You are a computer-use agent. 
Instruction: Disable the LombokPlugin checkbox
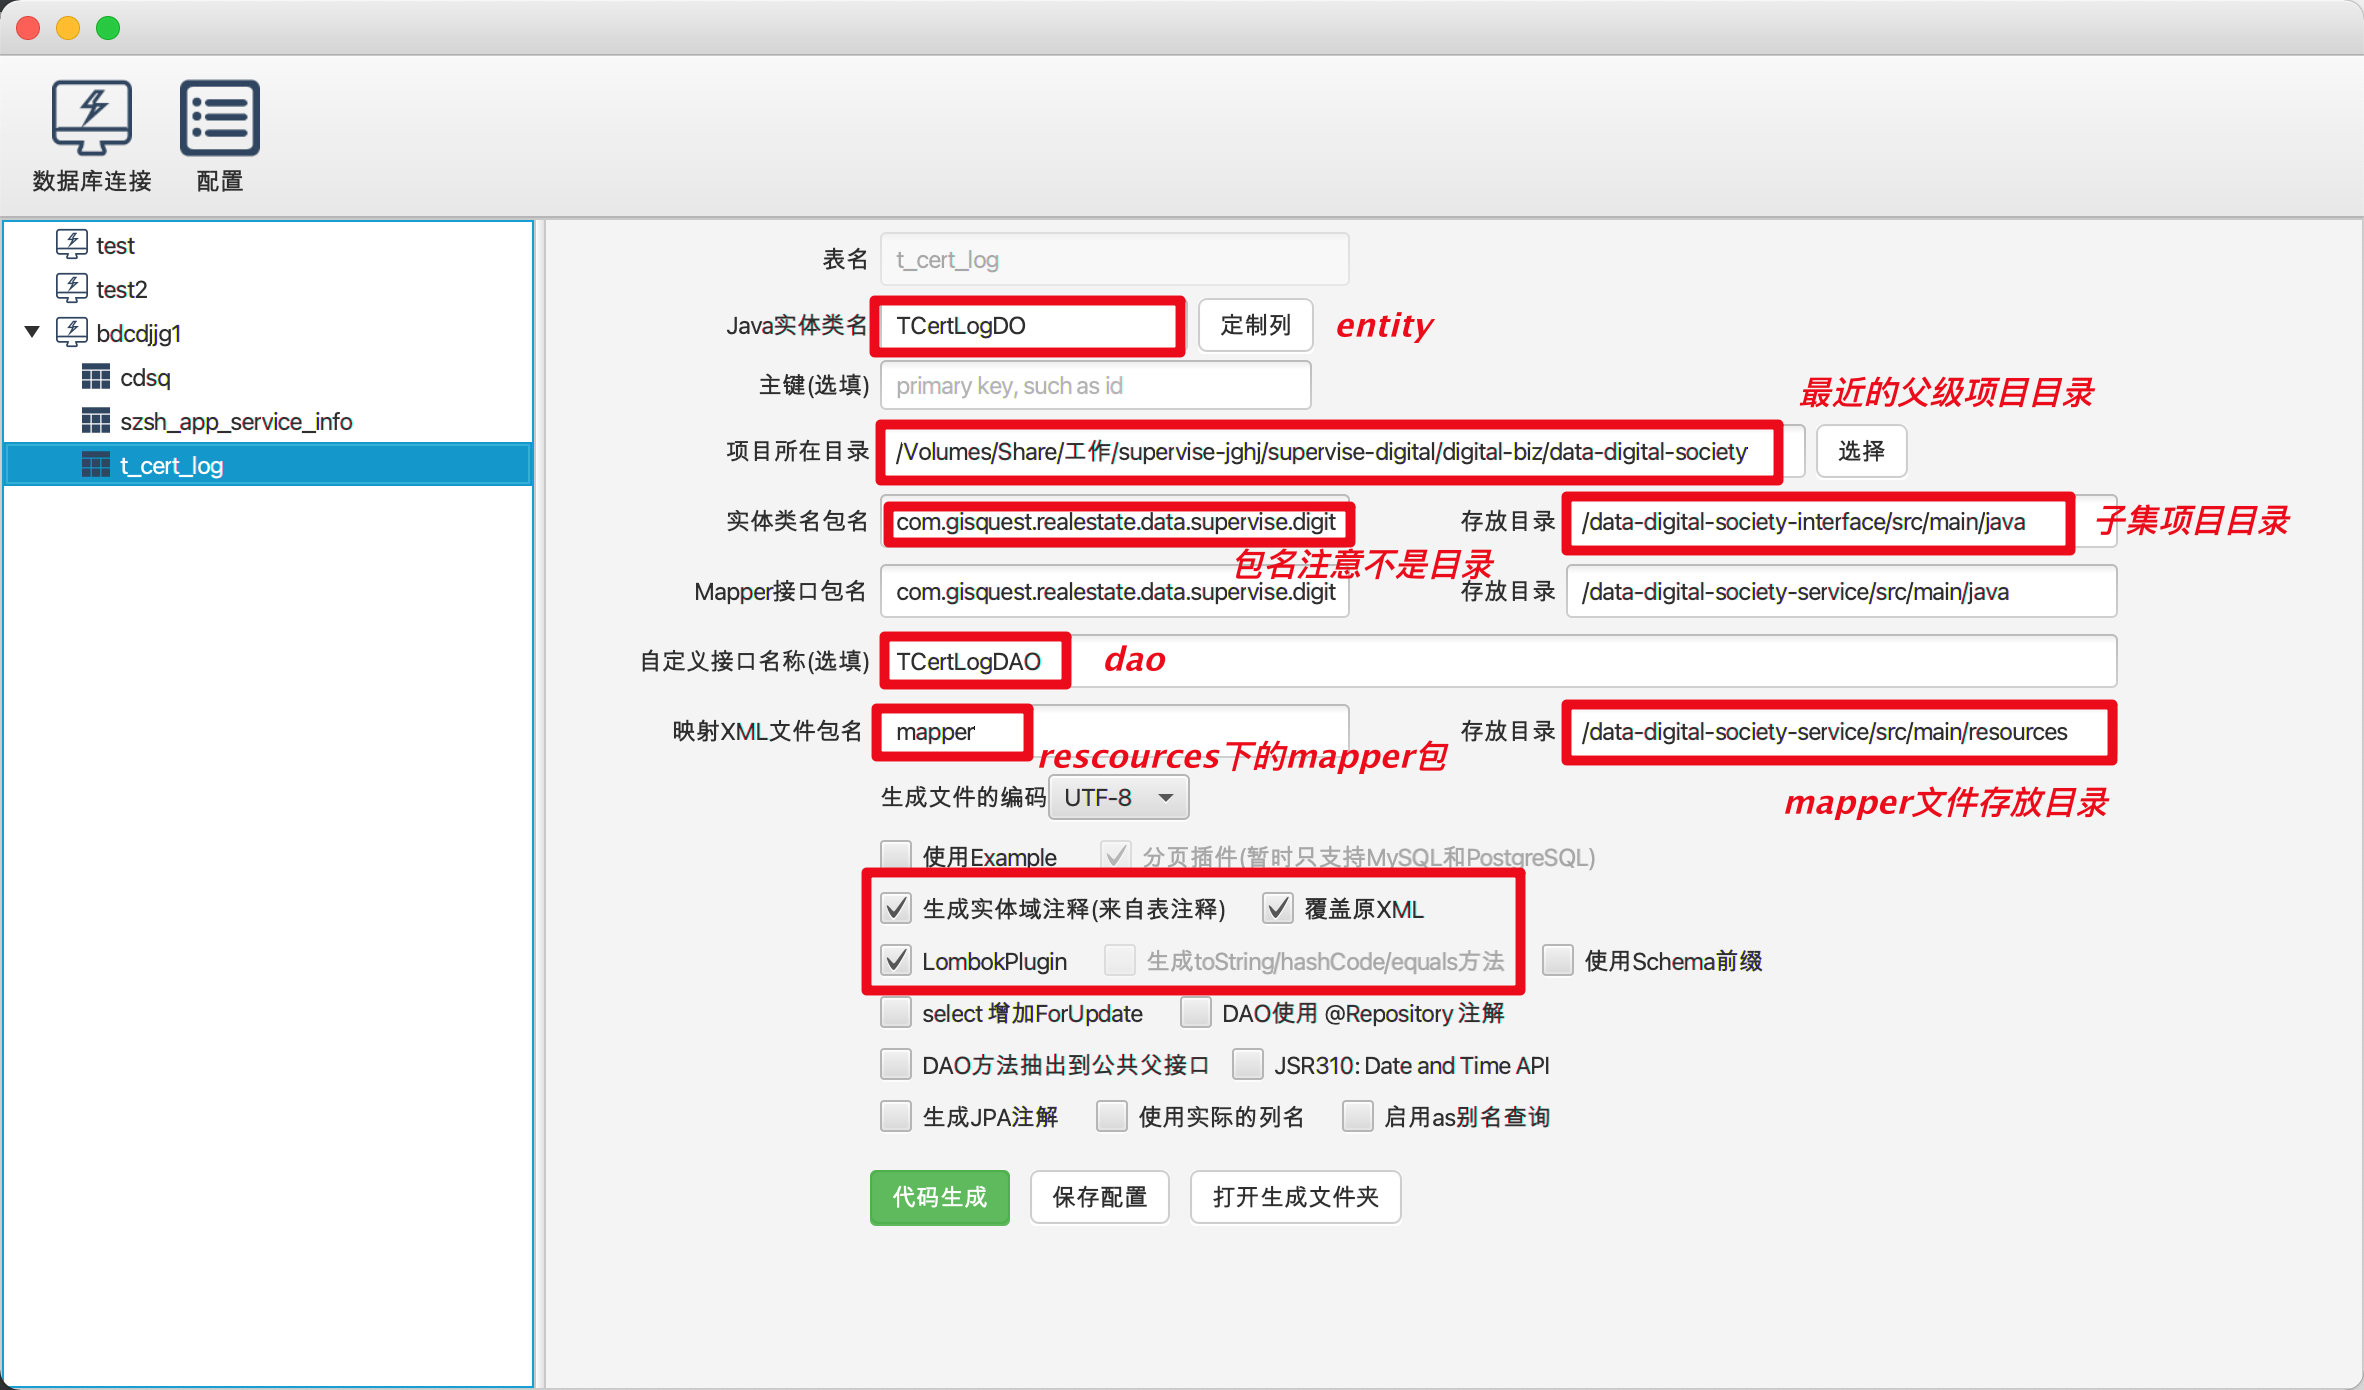pyautogui.click(x=896, y=961)
